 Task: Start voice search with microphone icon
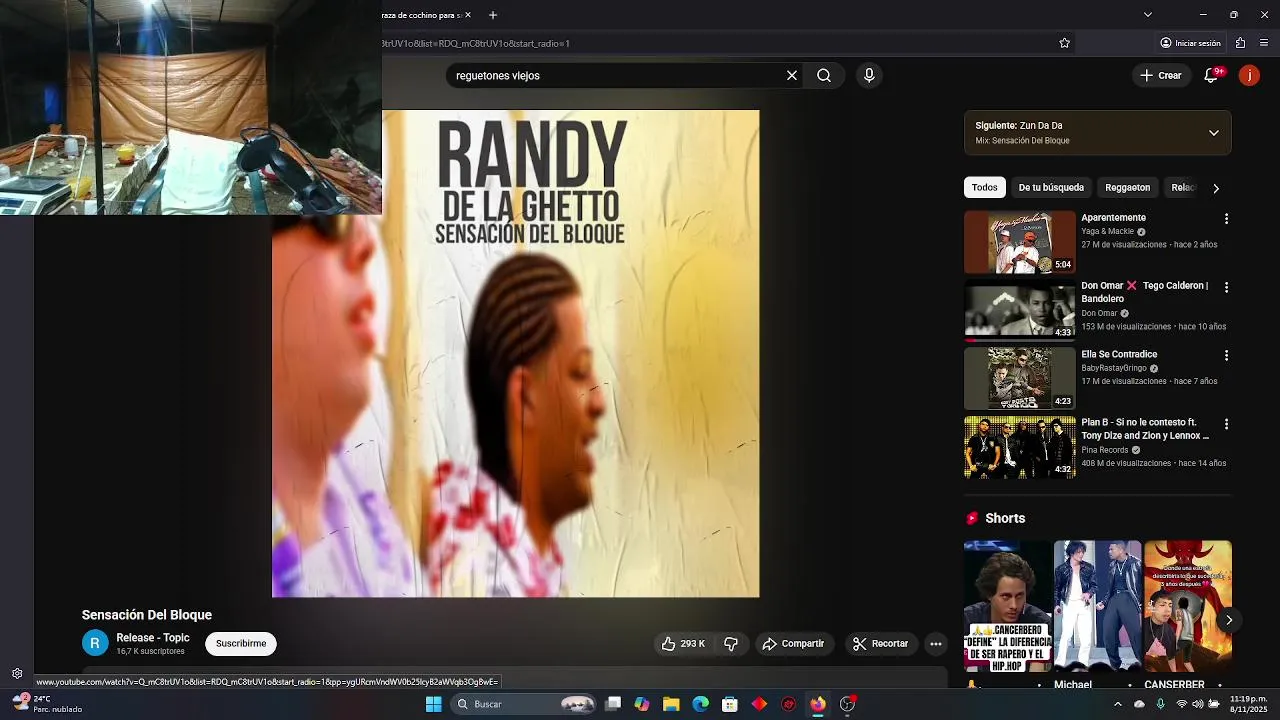869,75
